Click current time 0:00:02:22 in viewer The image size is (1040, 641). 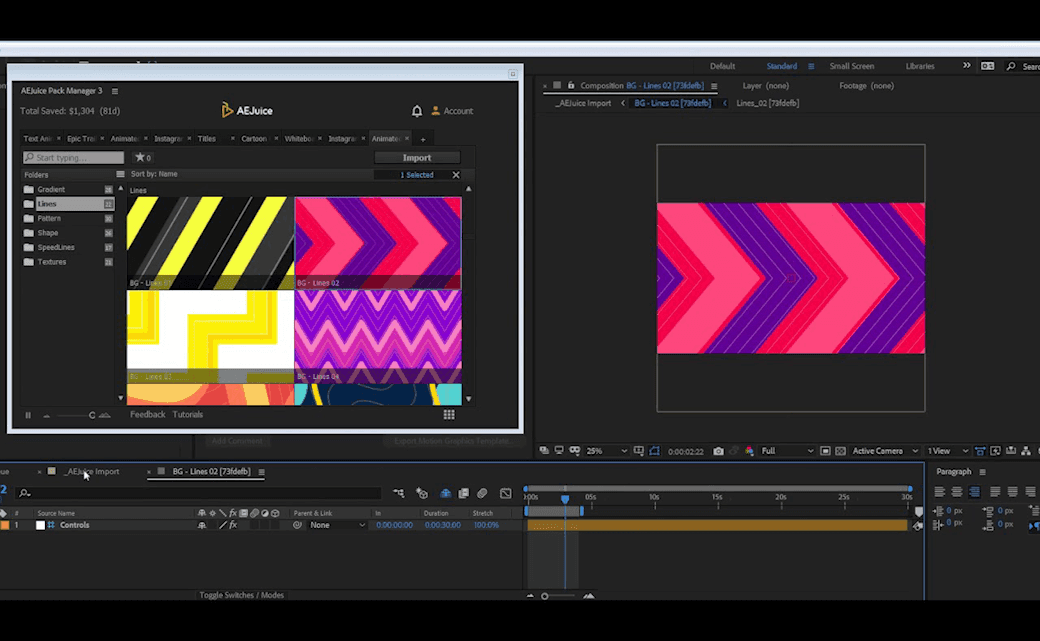pos(685,451)
